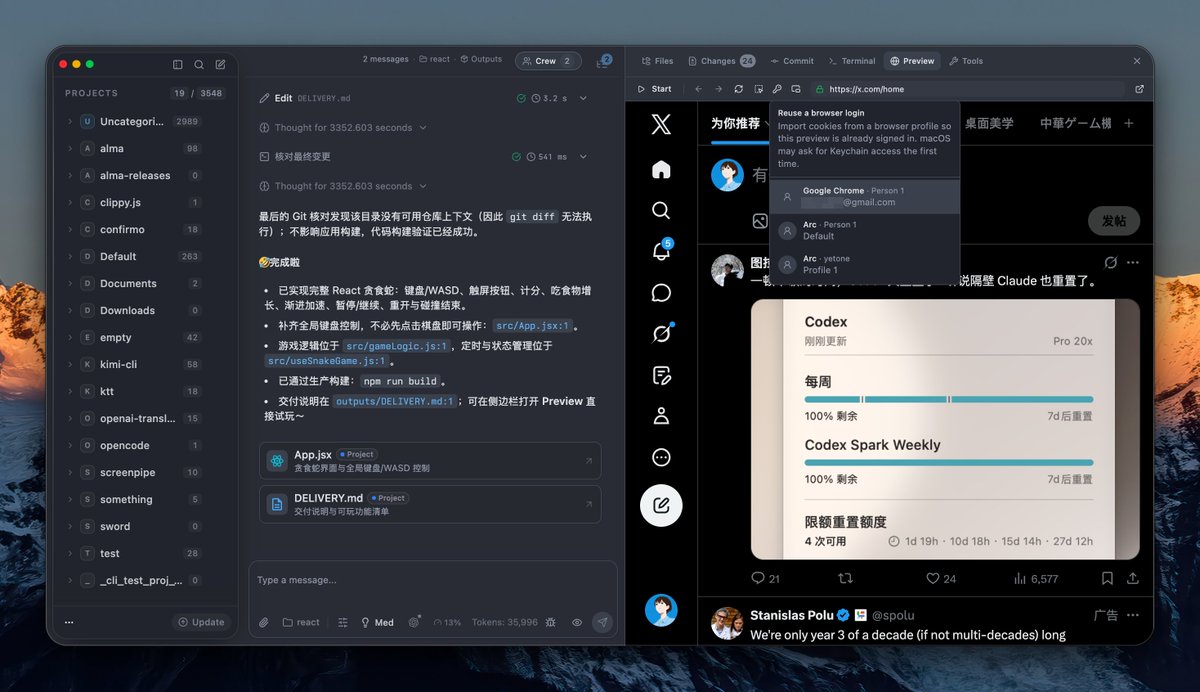The width and height of the screenshot is (1200, 692).
Task: Go back in the preview browser
Action: pyautogui.click(x=699, y=89)
